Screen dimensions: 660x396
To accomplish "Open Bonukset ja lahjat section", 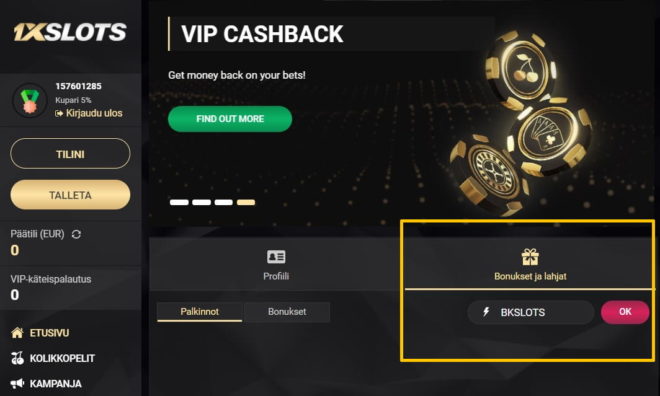I will (530, 264).
